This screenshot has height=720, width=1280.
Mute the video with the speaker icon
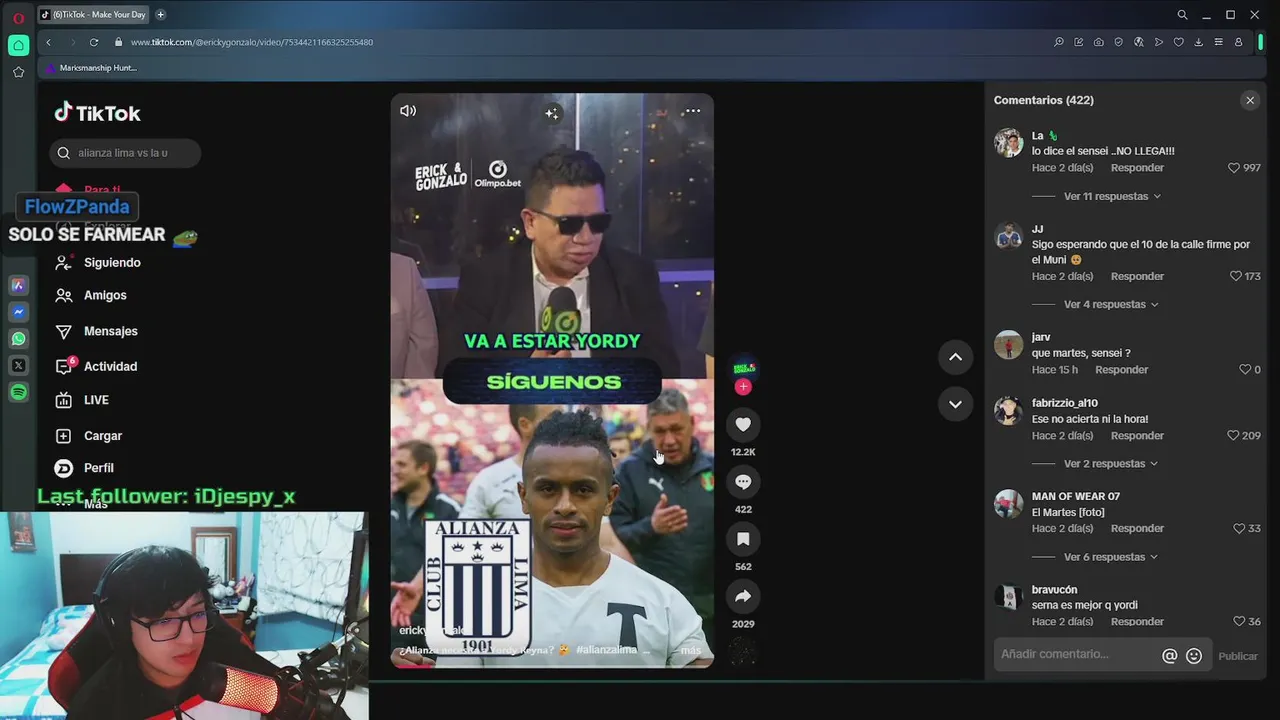[408, 111]
